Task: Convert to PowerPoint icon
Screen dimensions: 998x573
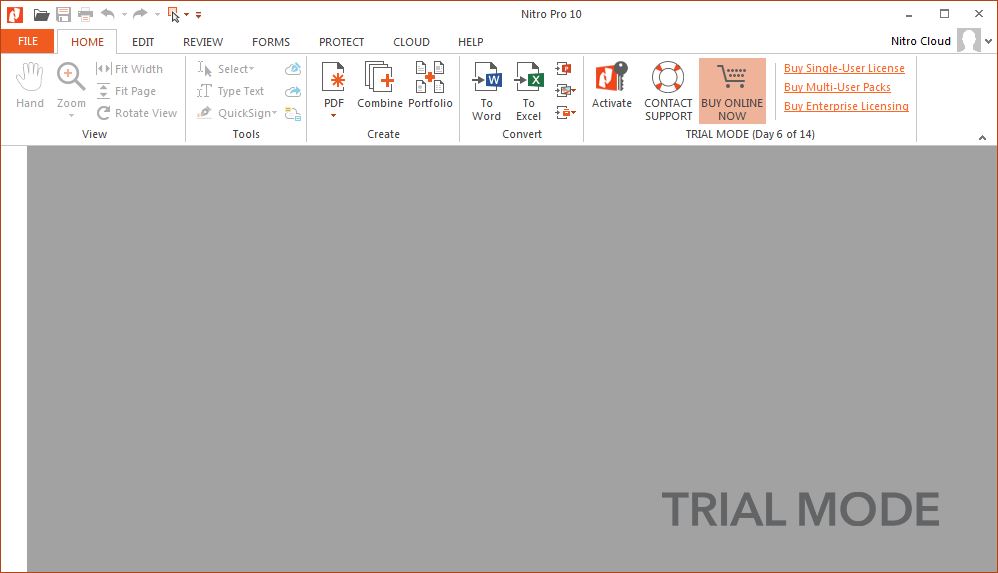Action: tap(563, 68)
